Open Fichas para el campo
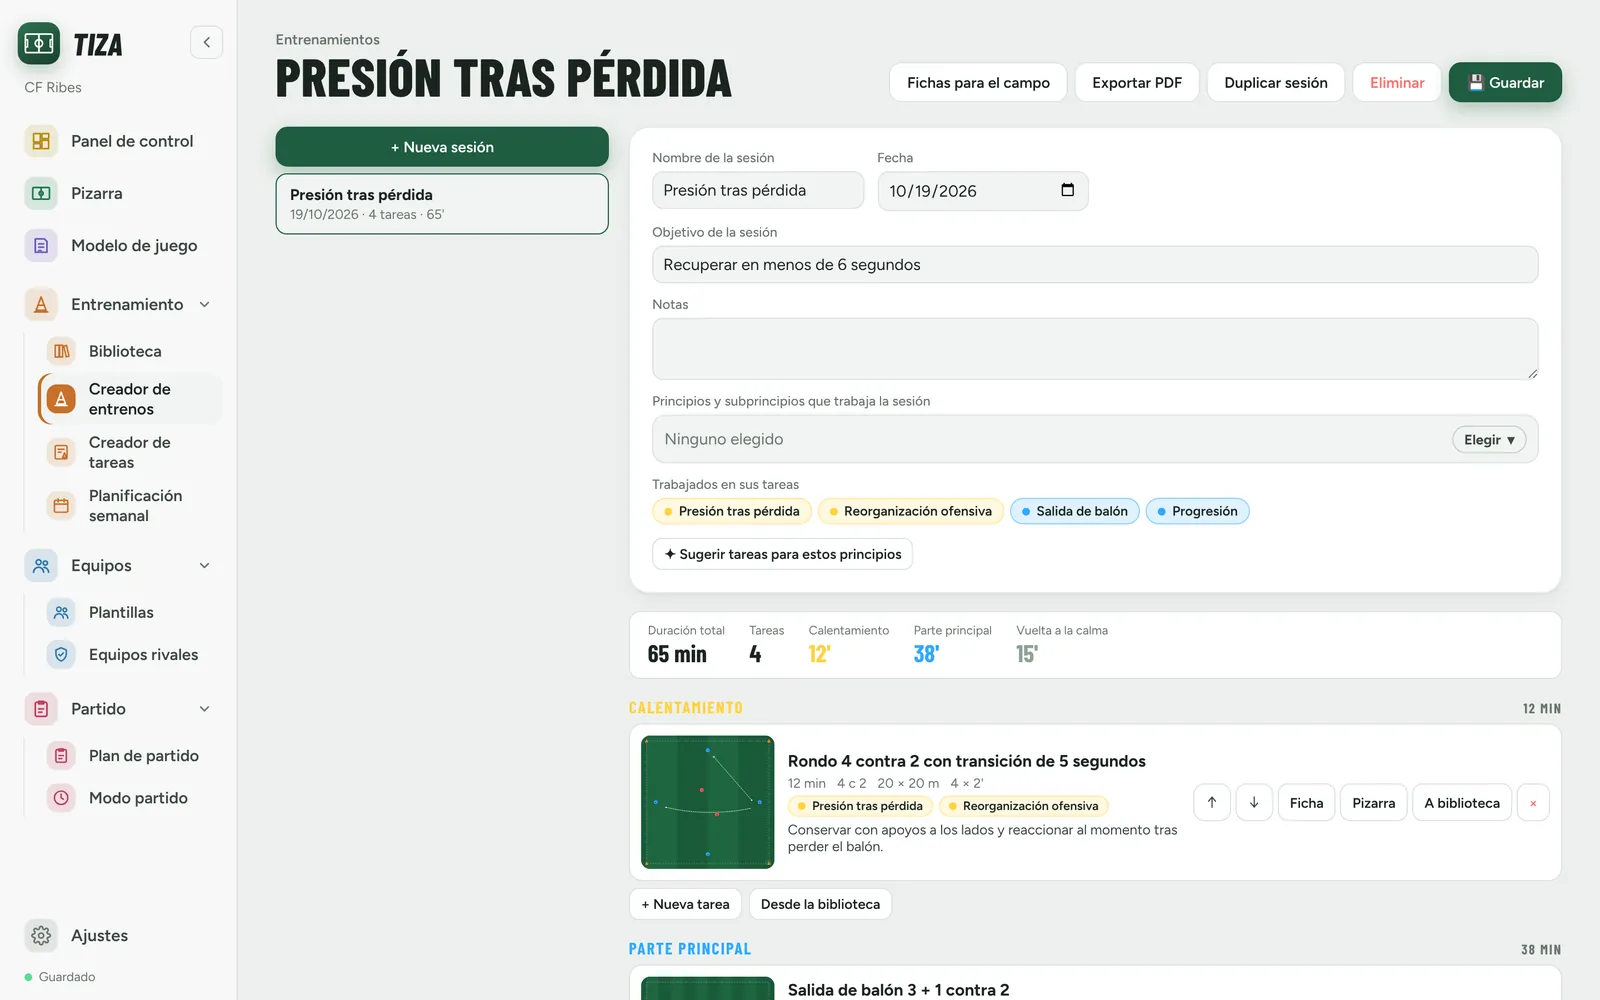Viewport: 1600px width, 1000px height. pos(978,83)
